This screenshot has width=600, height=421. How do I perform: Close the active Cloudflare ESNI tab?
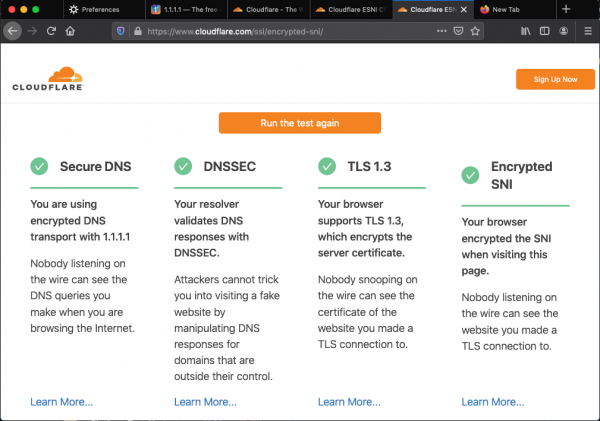pos(461,9)
